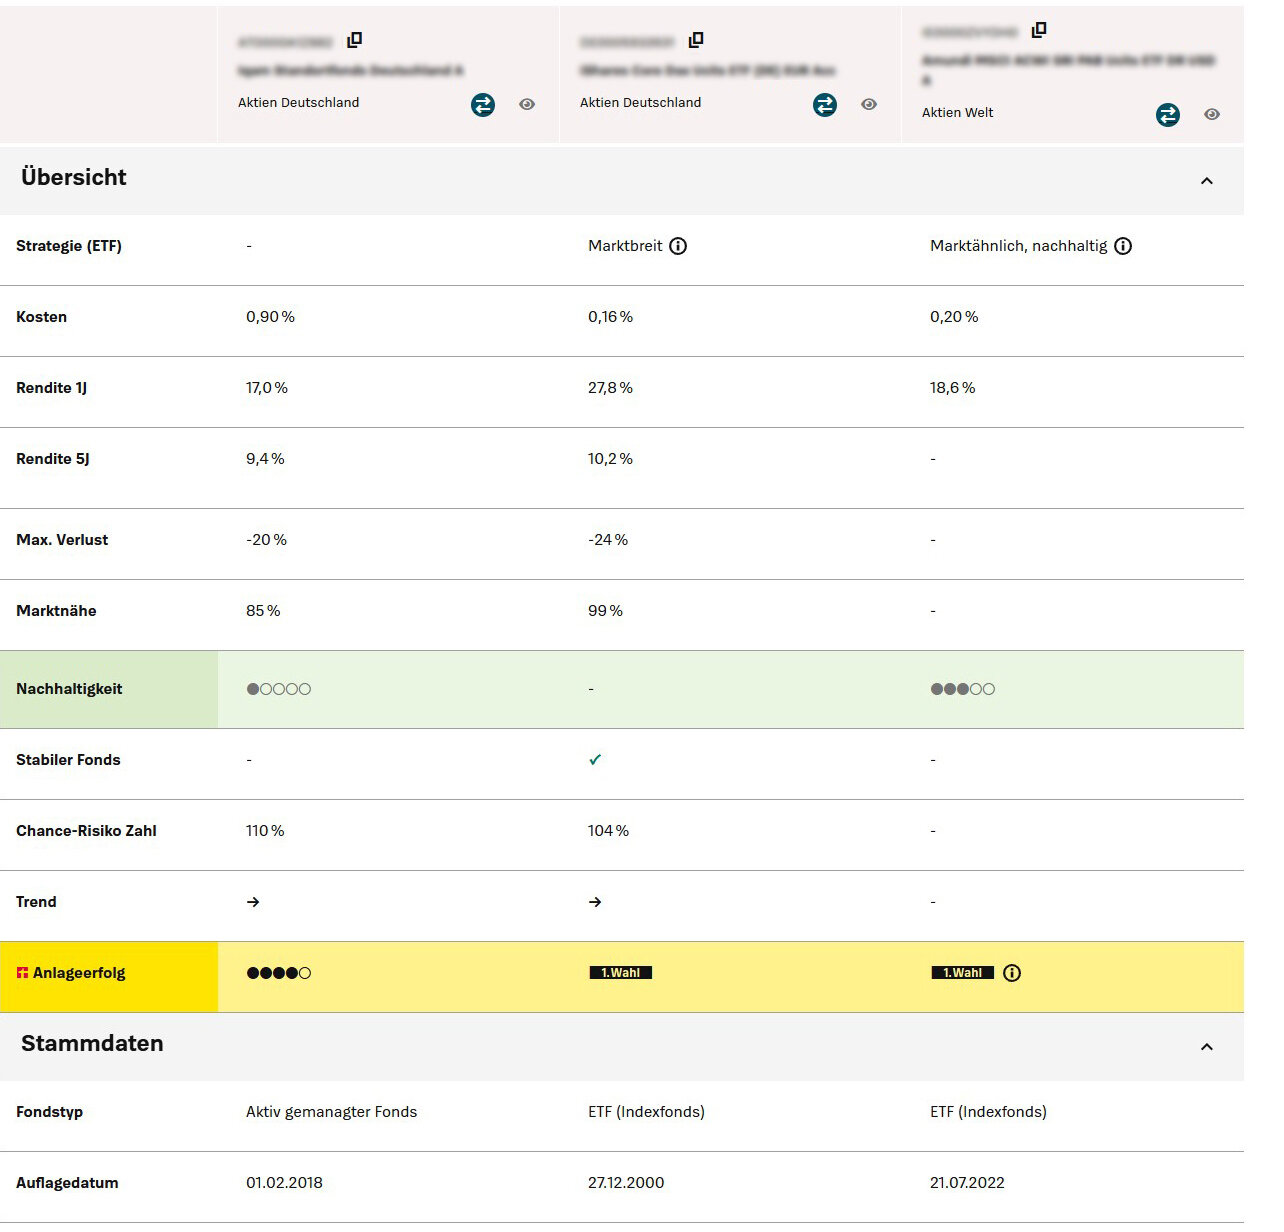Image resolution: width=1284 pixels, height=1232 pixels.
Task: Toggle watch eye for Aktien Welt fund
Action: [1212, 115]
